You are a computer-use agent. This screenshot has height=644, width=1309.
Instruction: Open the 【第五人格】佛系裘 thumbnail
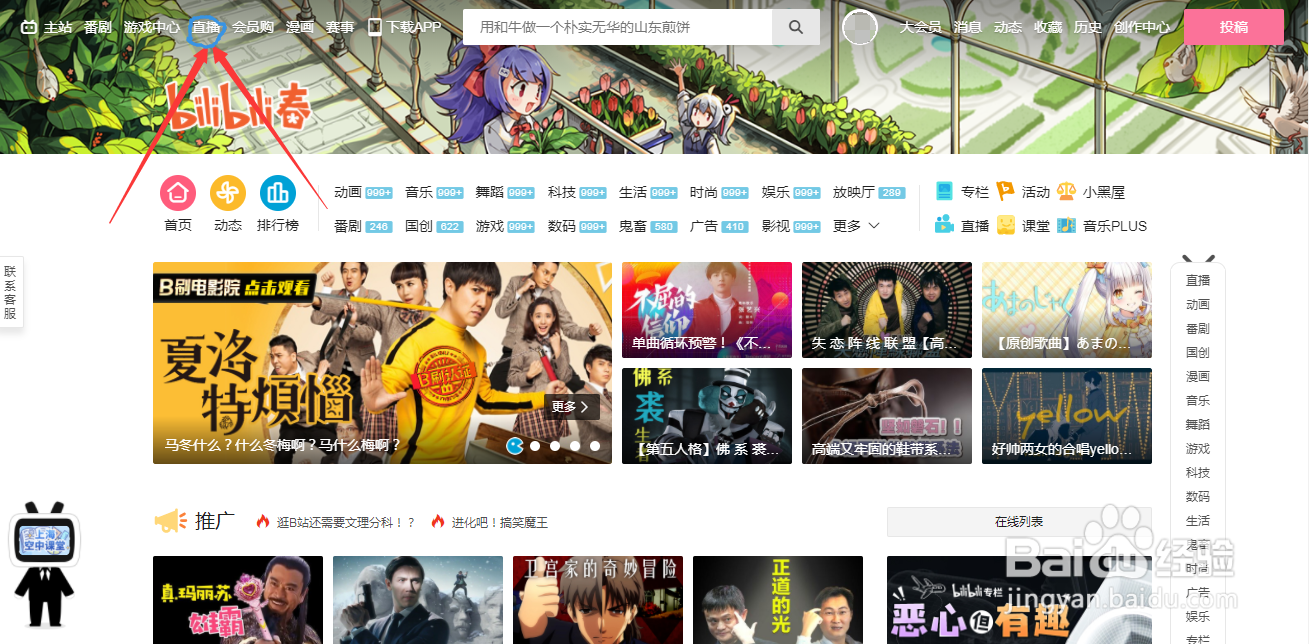707,416
